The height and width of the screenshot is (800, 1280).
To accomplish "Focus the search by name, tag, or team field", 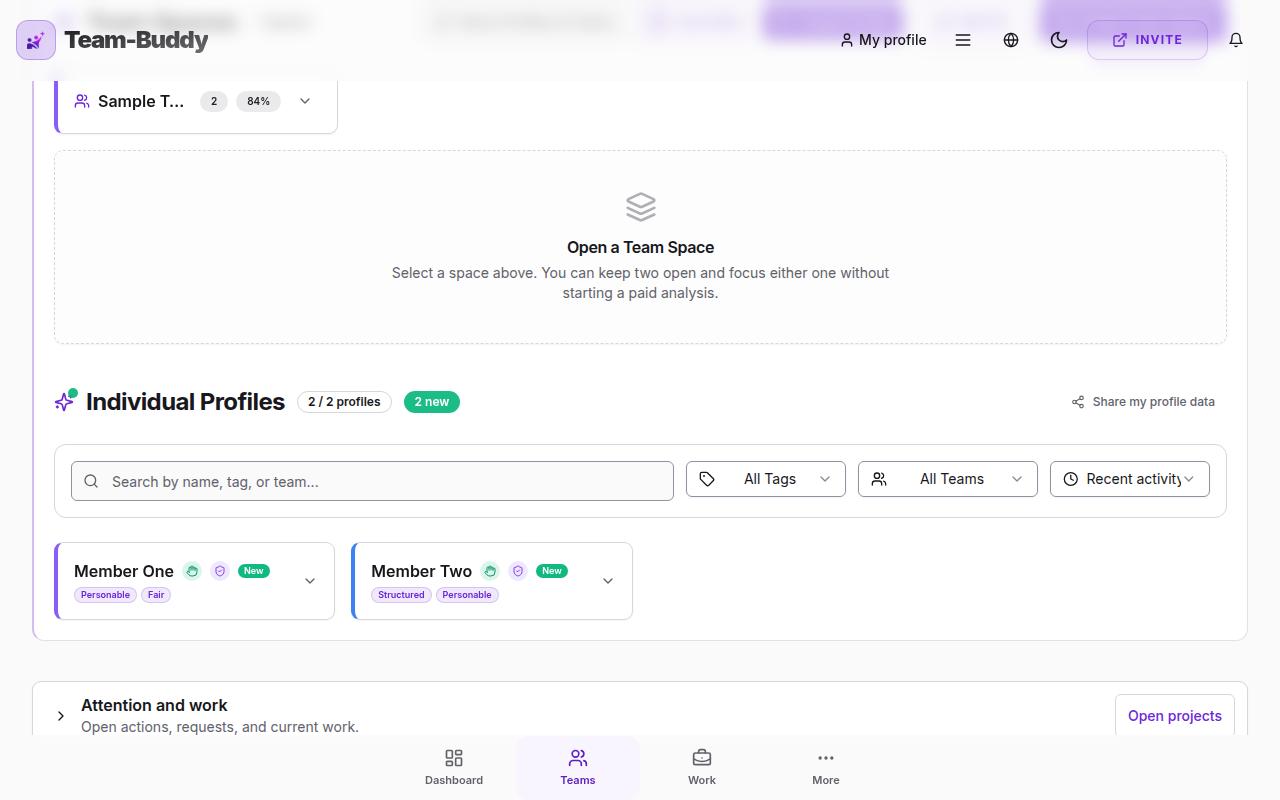I will (372, 481).
